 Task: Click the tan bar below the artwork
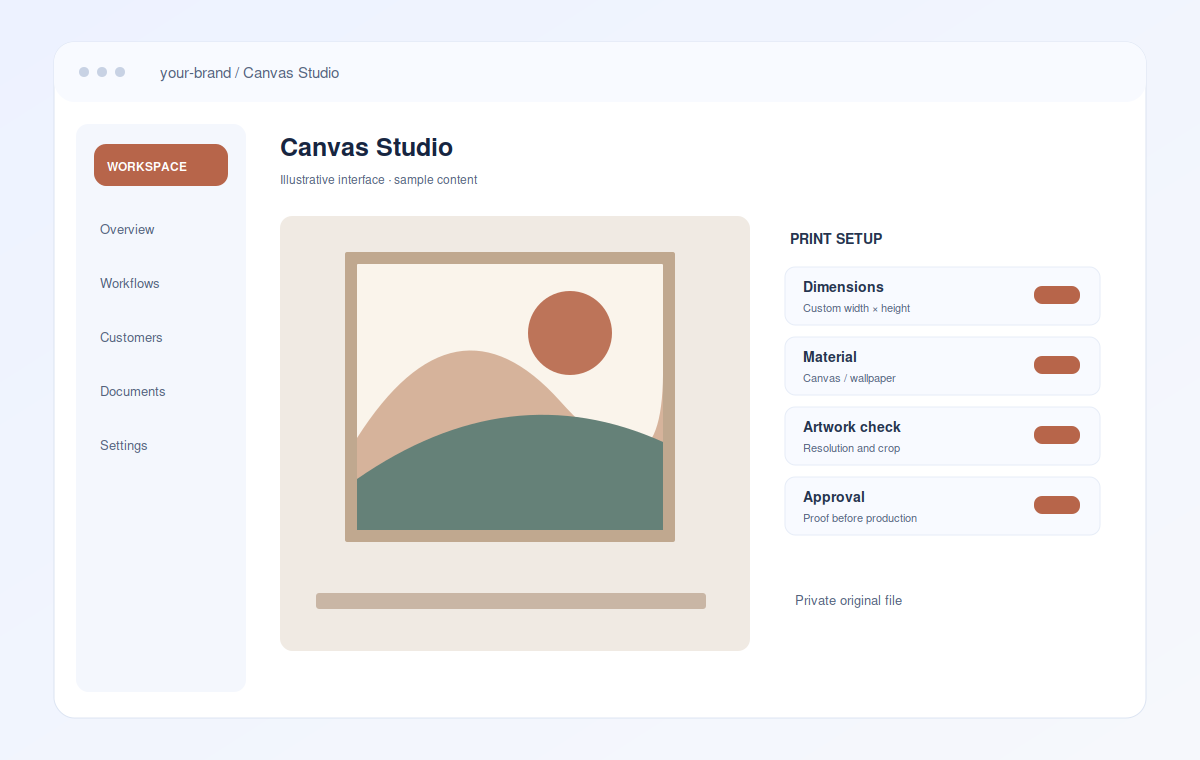(x=511, y=601)
